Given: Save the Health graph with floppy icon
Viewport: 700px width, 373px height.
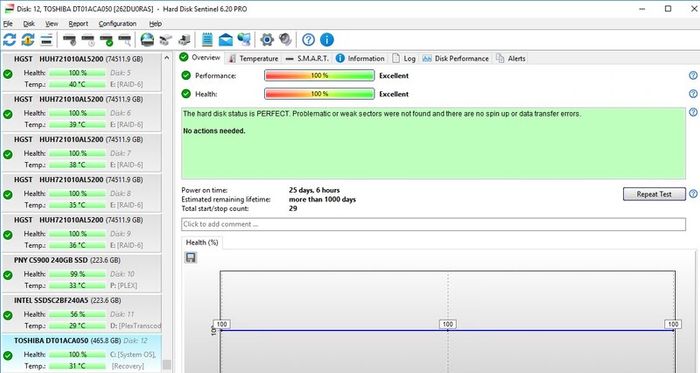Looking at the screenshot, I should pyautogui.click(x=191, y=257).
